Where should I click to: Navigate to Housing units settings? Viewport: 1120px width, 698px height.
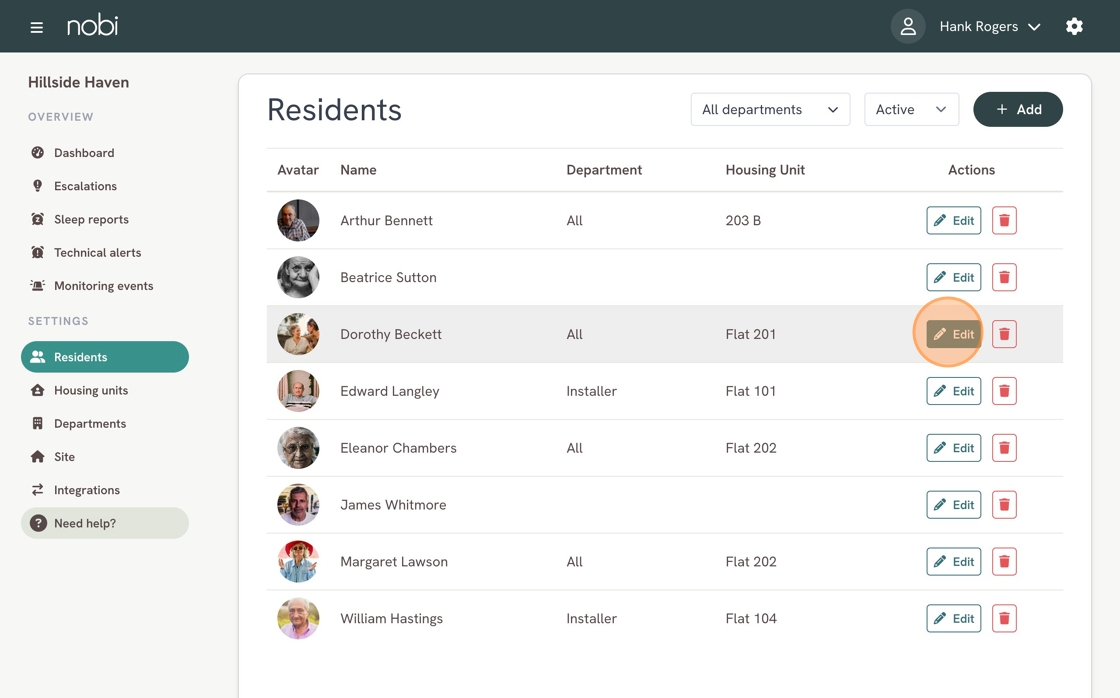(x=91, y=390)
